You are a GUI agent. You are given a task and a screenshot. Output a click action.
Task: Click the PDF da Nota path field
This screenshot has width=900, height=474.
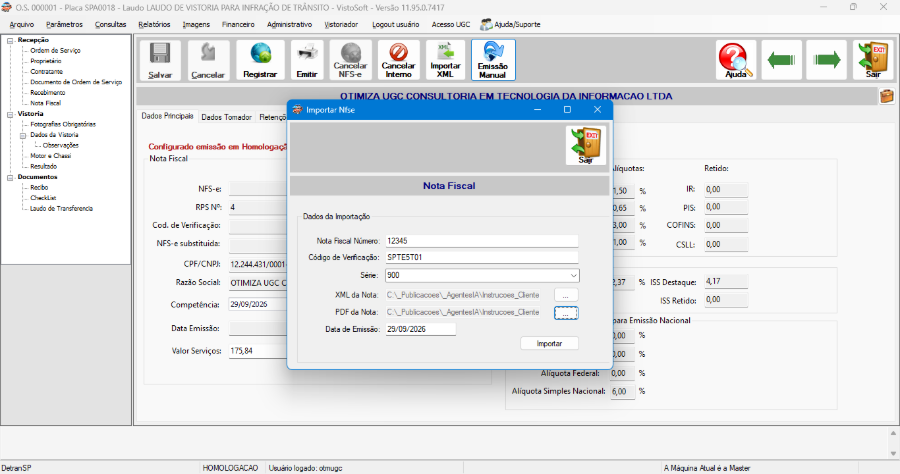463,312
